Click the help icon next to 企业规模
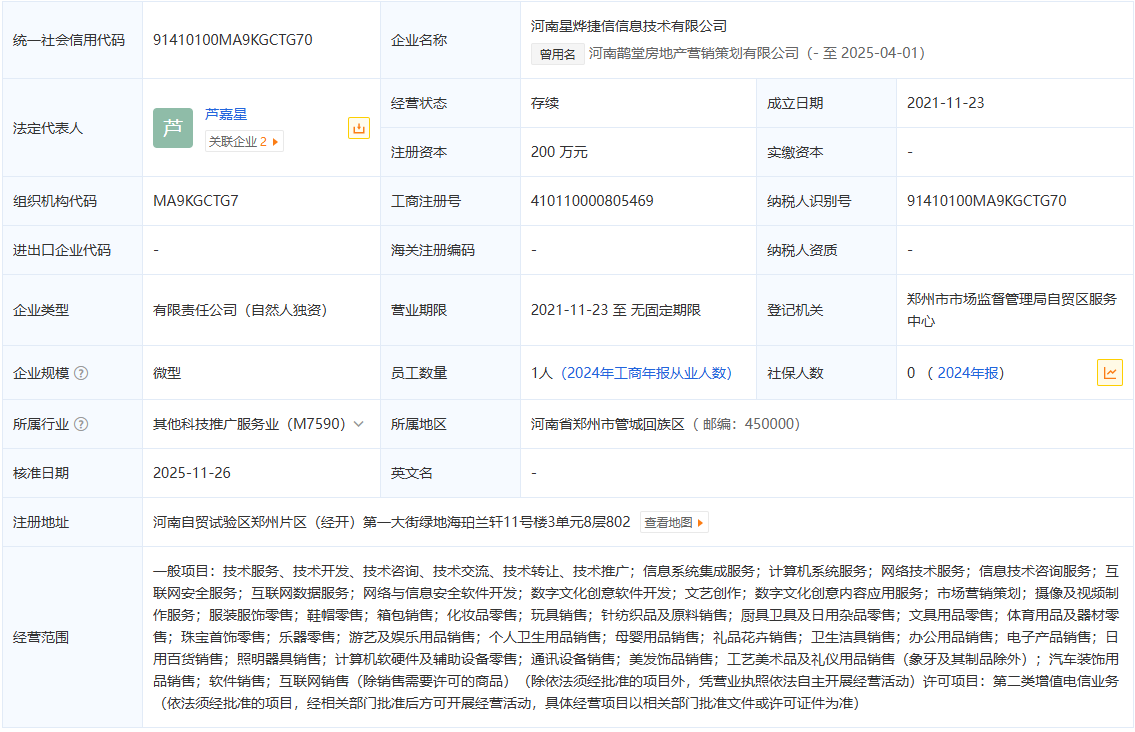The image size is (1135, 732). [81, 373]
